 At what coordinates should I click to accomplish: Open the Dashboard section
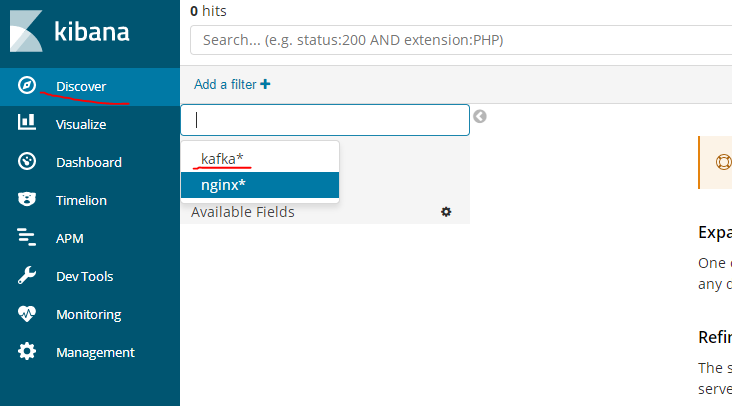[89, 162]
